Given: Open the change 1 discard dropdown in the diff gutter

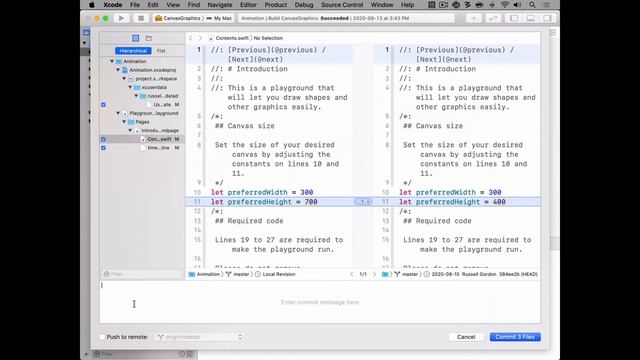Looking at the screenshot, I should click(363, 202).
